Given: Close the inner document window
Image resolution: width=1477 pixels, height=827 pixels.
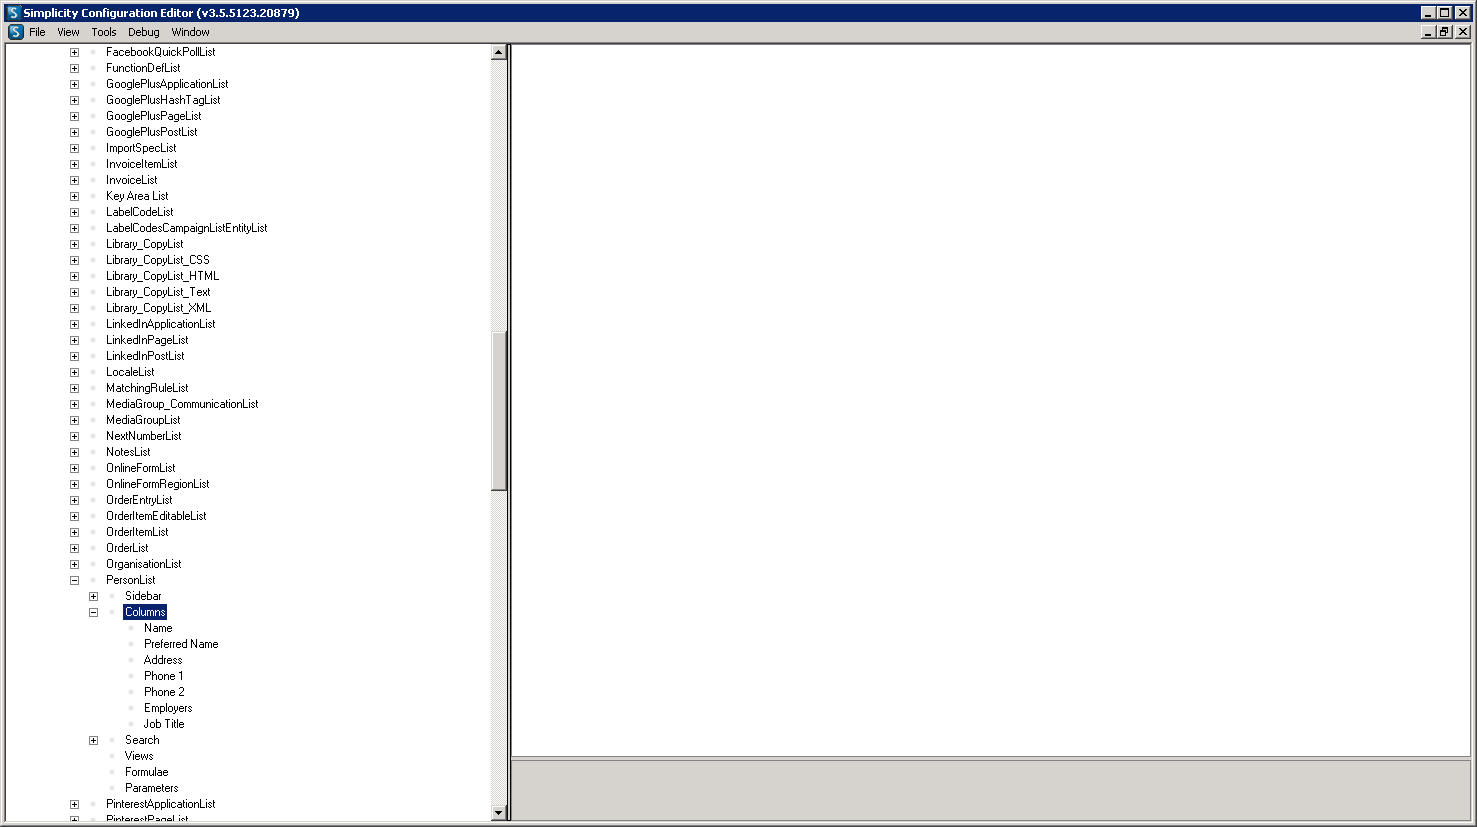Looking at the screenshot, I should click(1462, 32).
